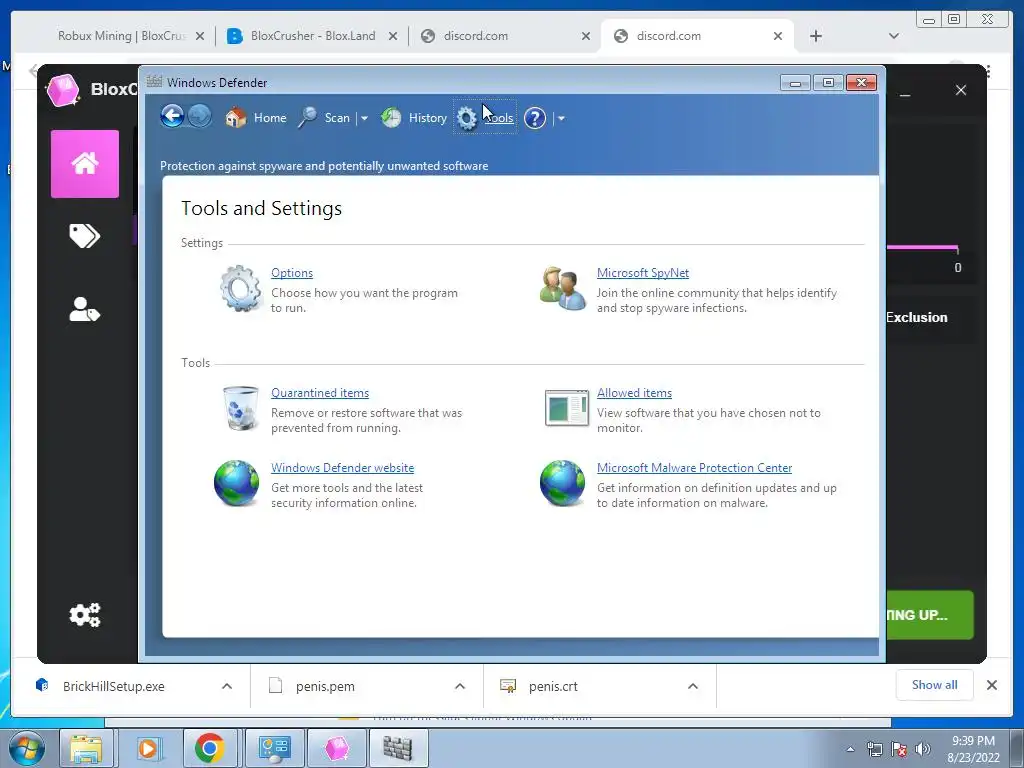Open History in Windows Defender
This screenshot has width=1024, height=768.
coord(414,118)
